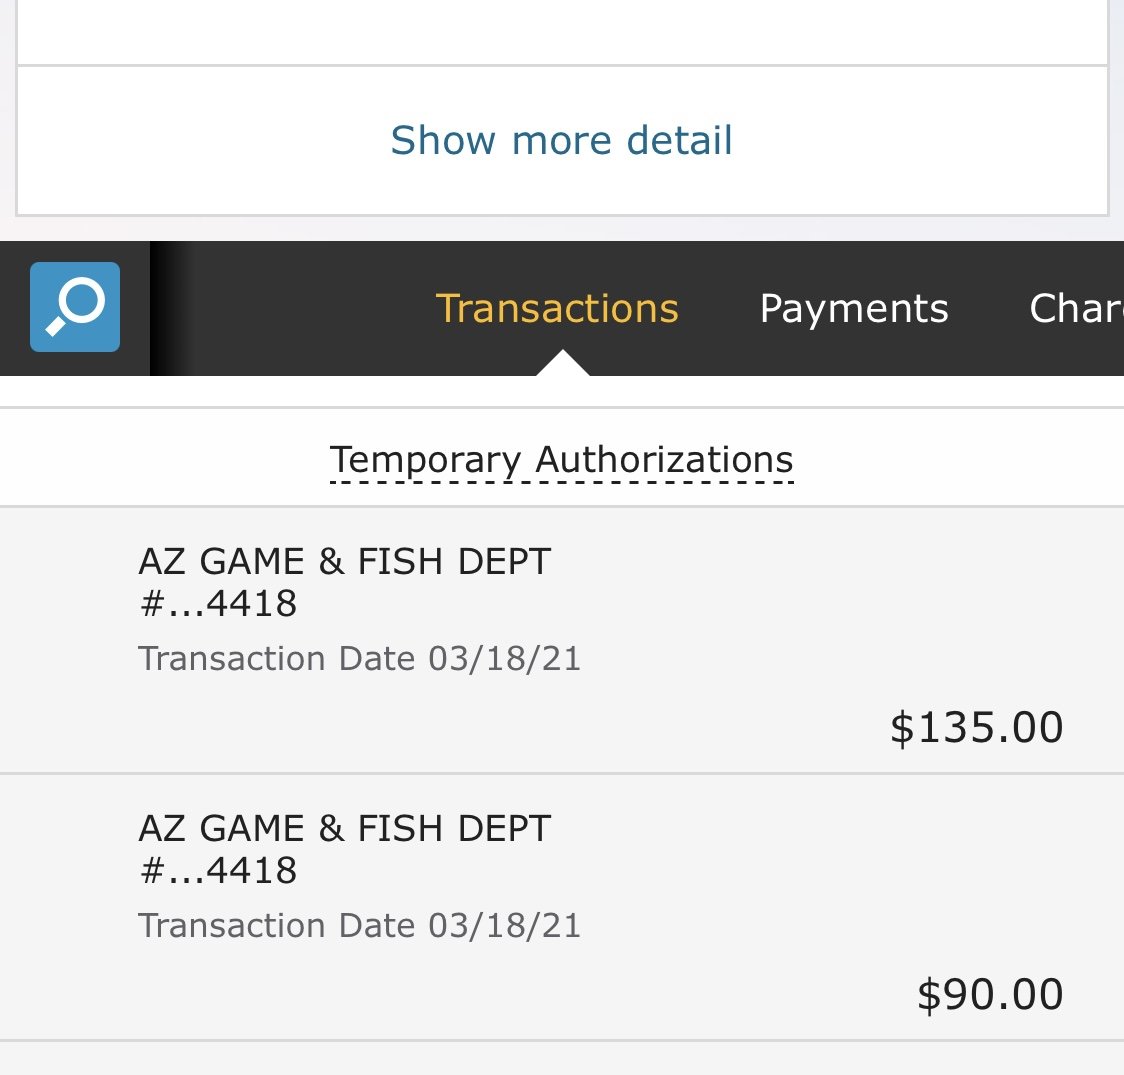Screen dimensions: 1124x1075
Task: Open the "Show more detail" link
Action: tap(561, 140)
